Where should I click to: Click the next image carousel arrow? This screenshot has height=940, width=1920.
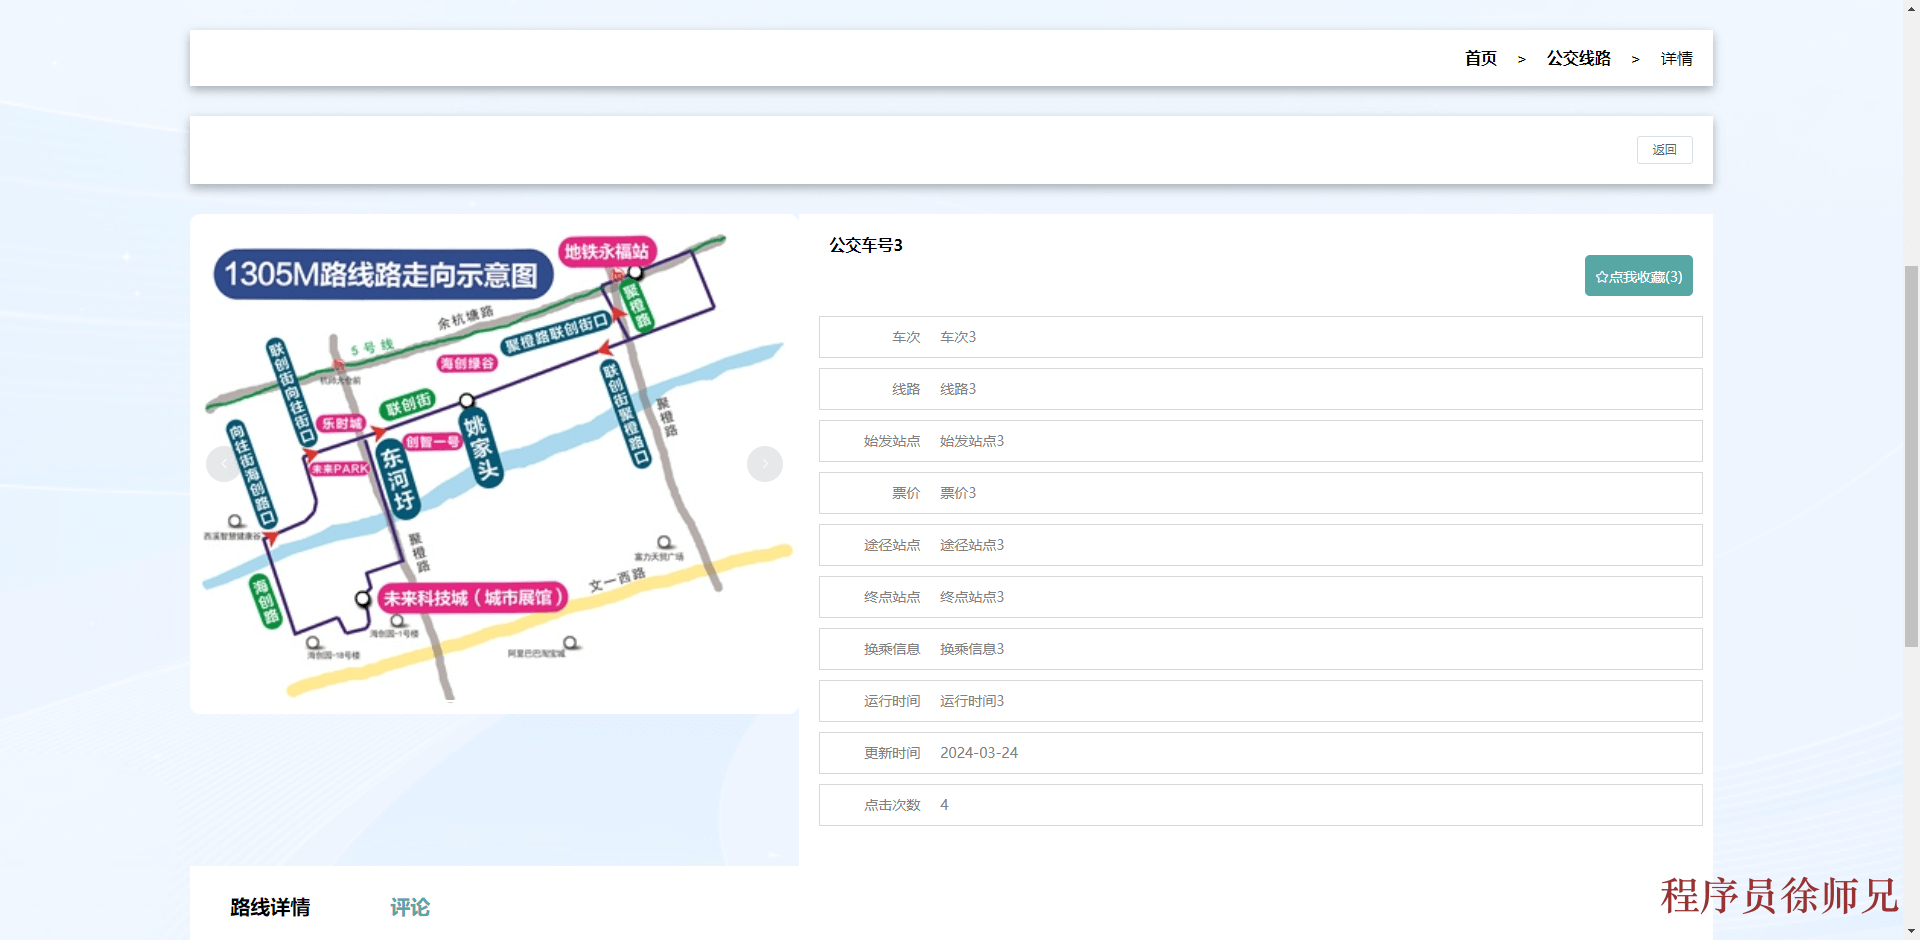coord(764,464)
